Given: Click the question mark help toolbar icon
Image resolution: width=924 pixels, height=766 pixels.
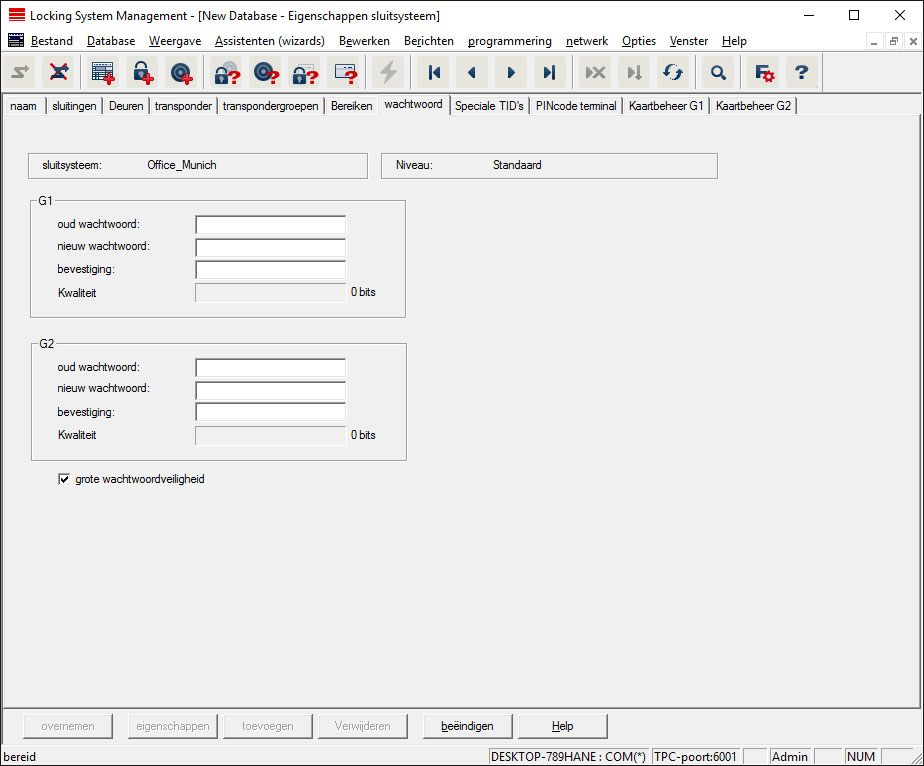Looking at the screenshot, I should (x=801, y=73).
